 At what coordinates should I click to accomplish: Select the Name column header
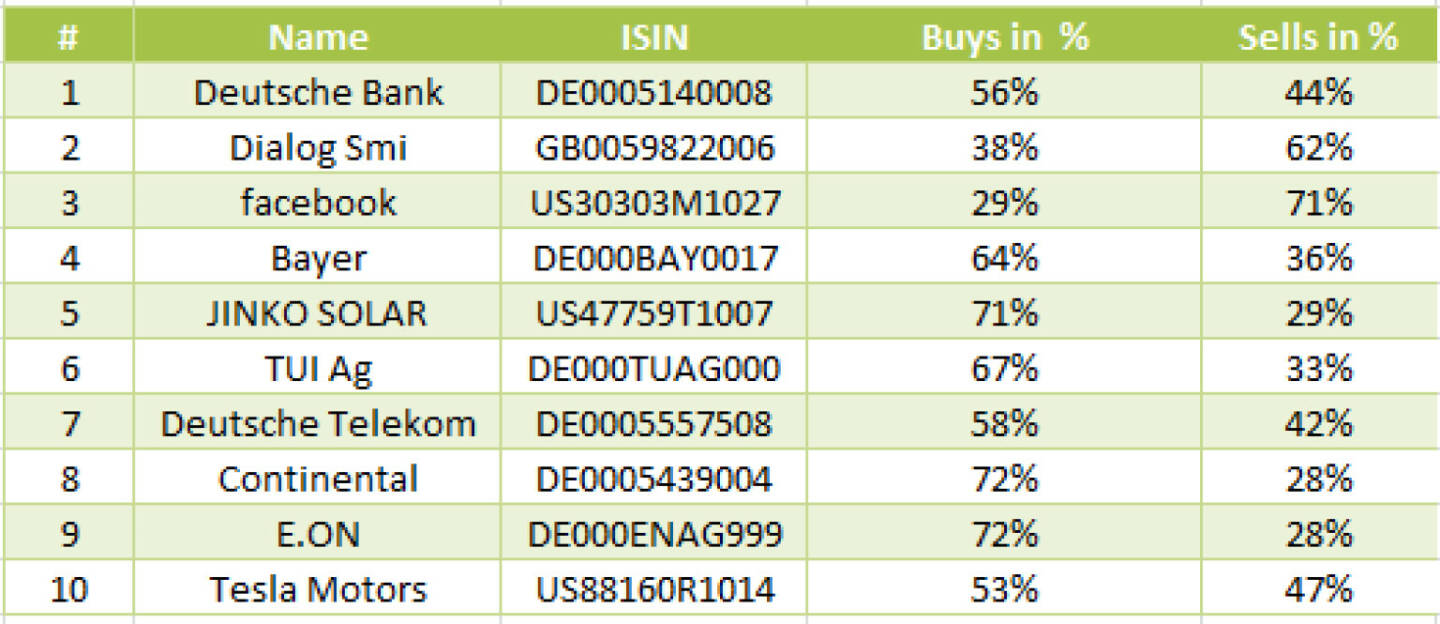click(317, 37)
